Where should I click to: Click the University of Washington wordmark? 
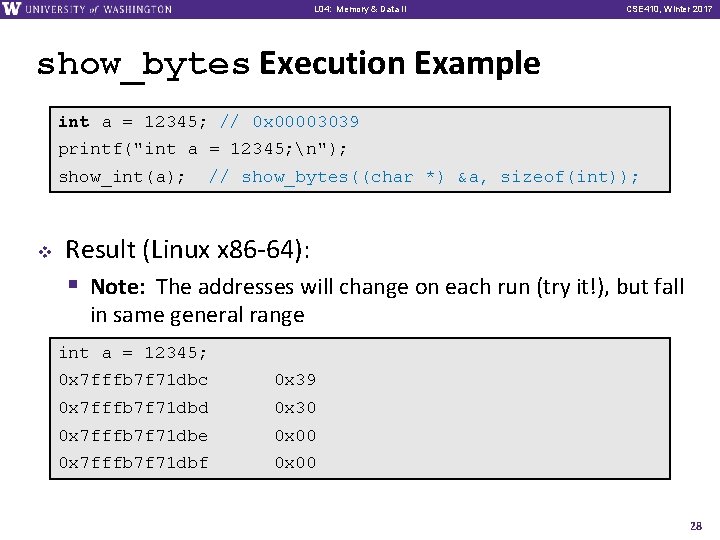(98, 9)
